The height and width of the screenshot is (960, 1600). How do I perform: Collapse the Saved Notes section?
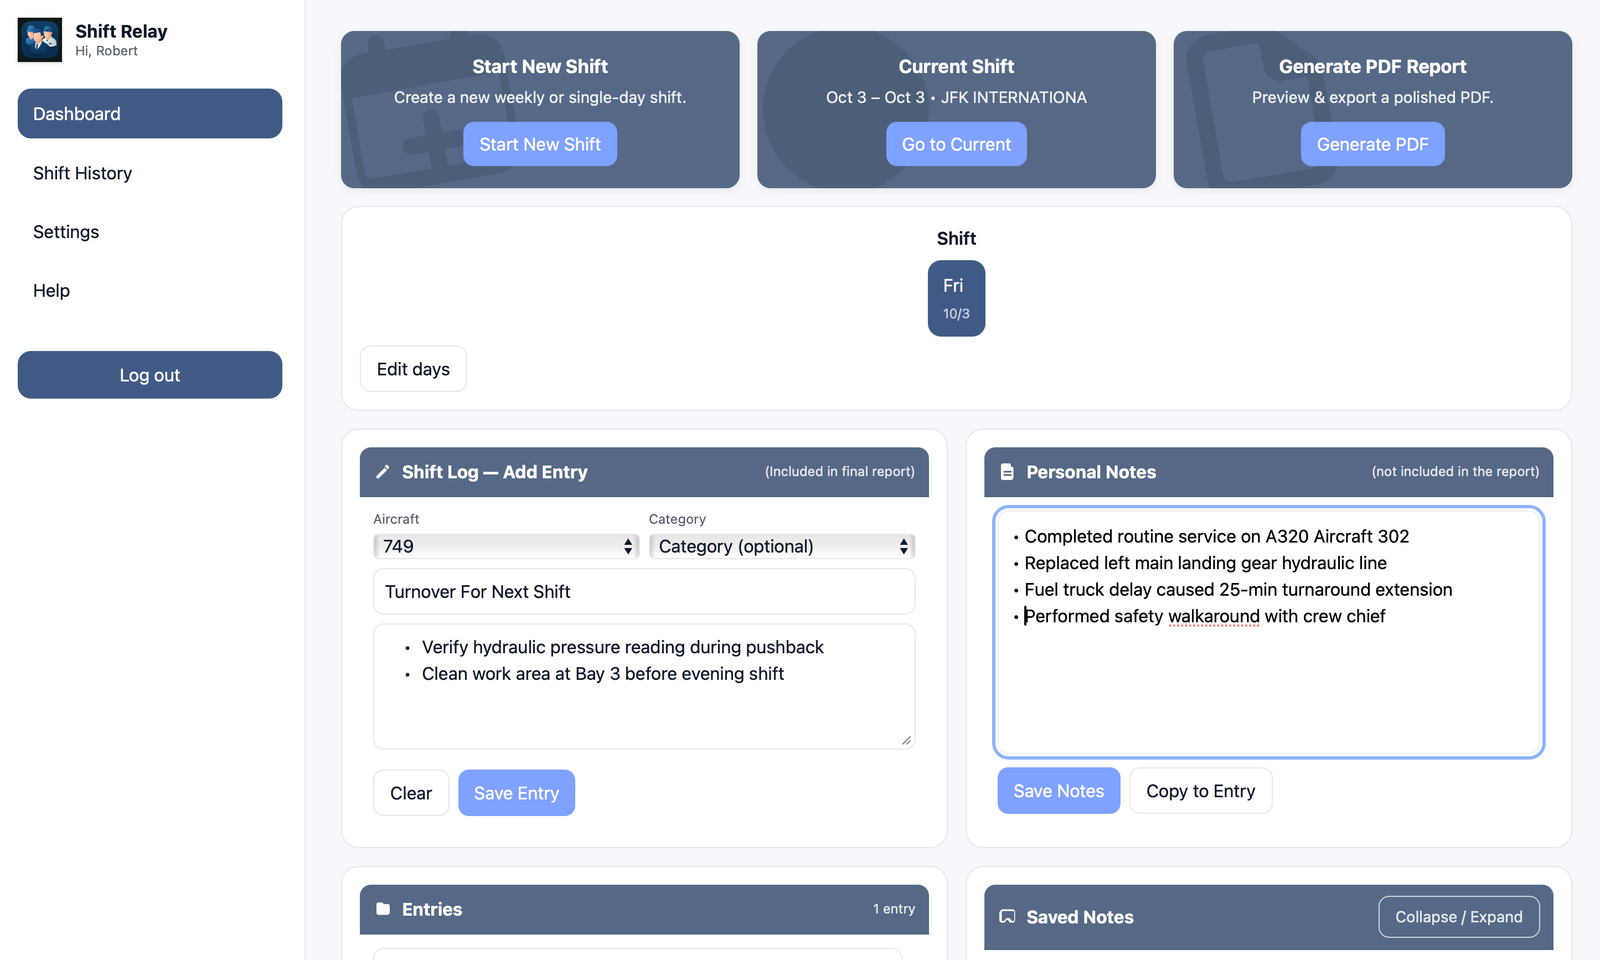click(1458, 917)
